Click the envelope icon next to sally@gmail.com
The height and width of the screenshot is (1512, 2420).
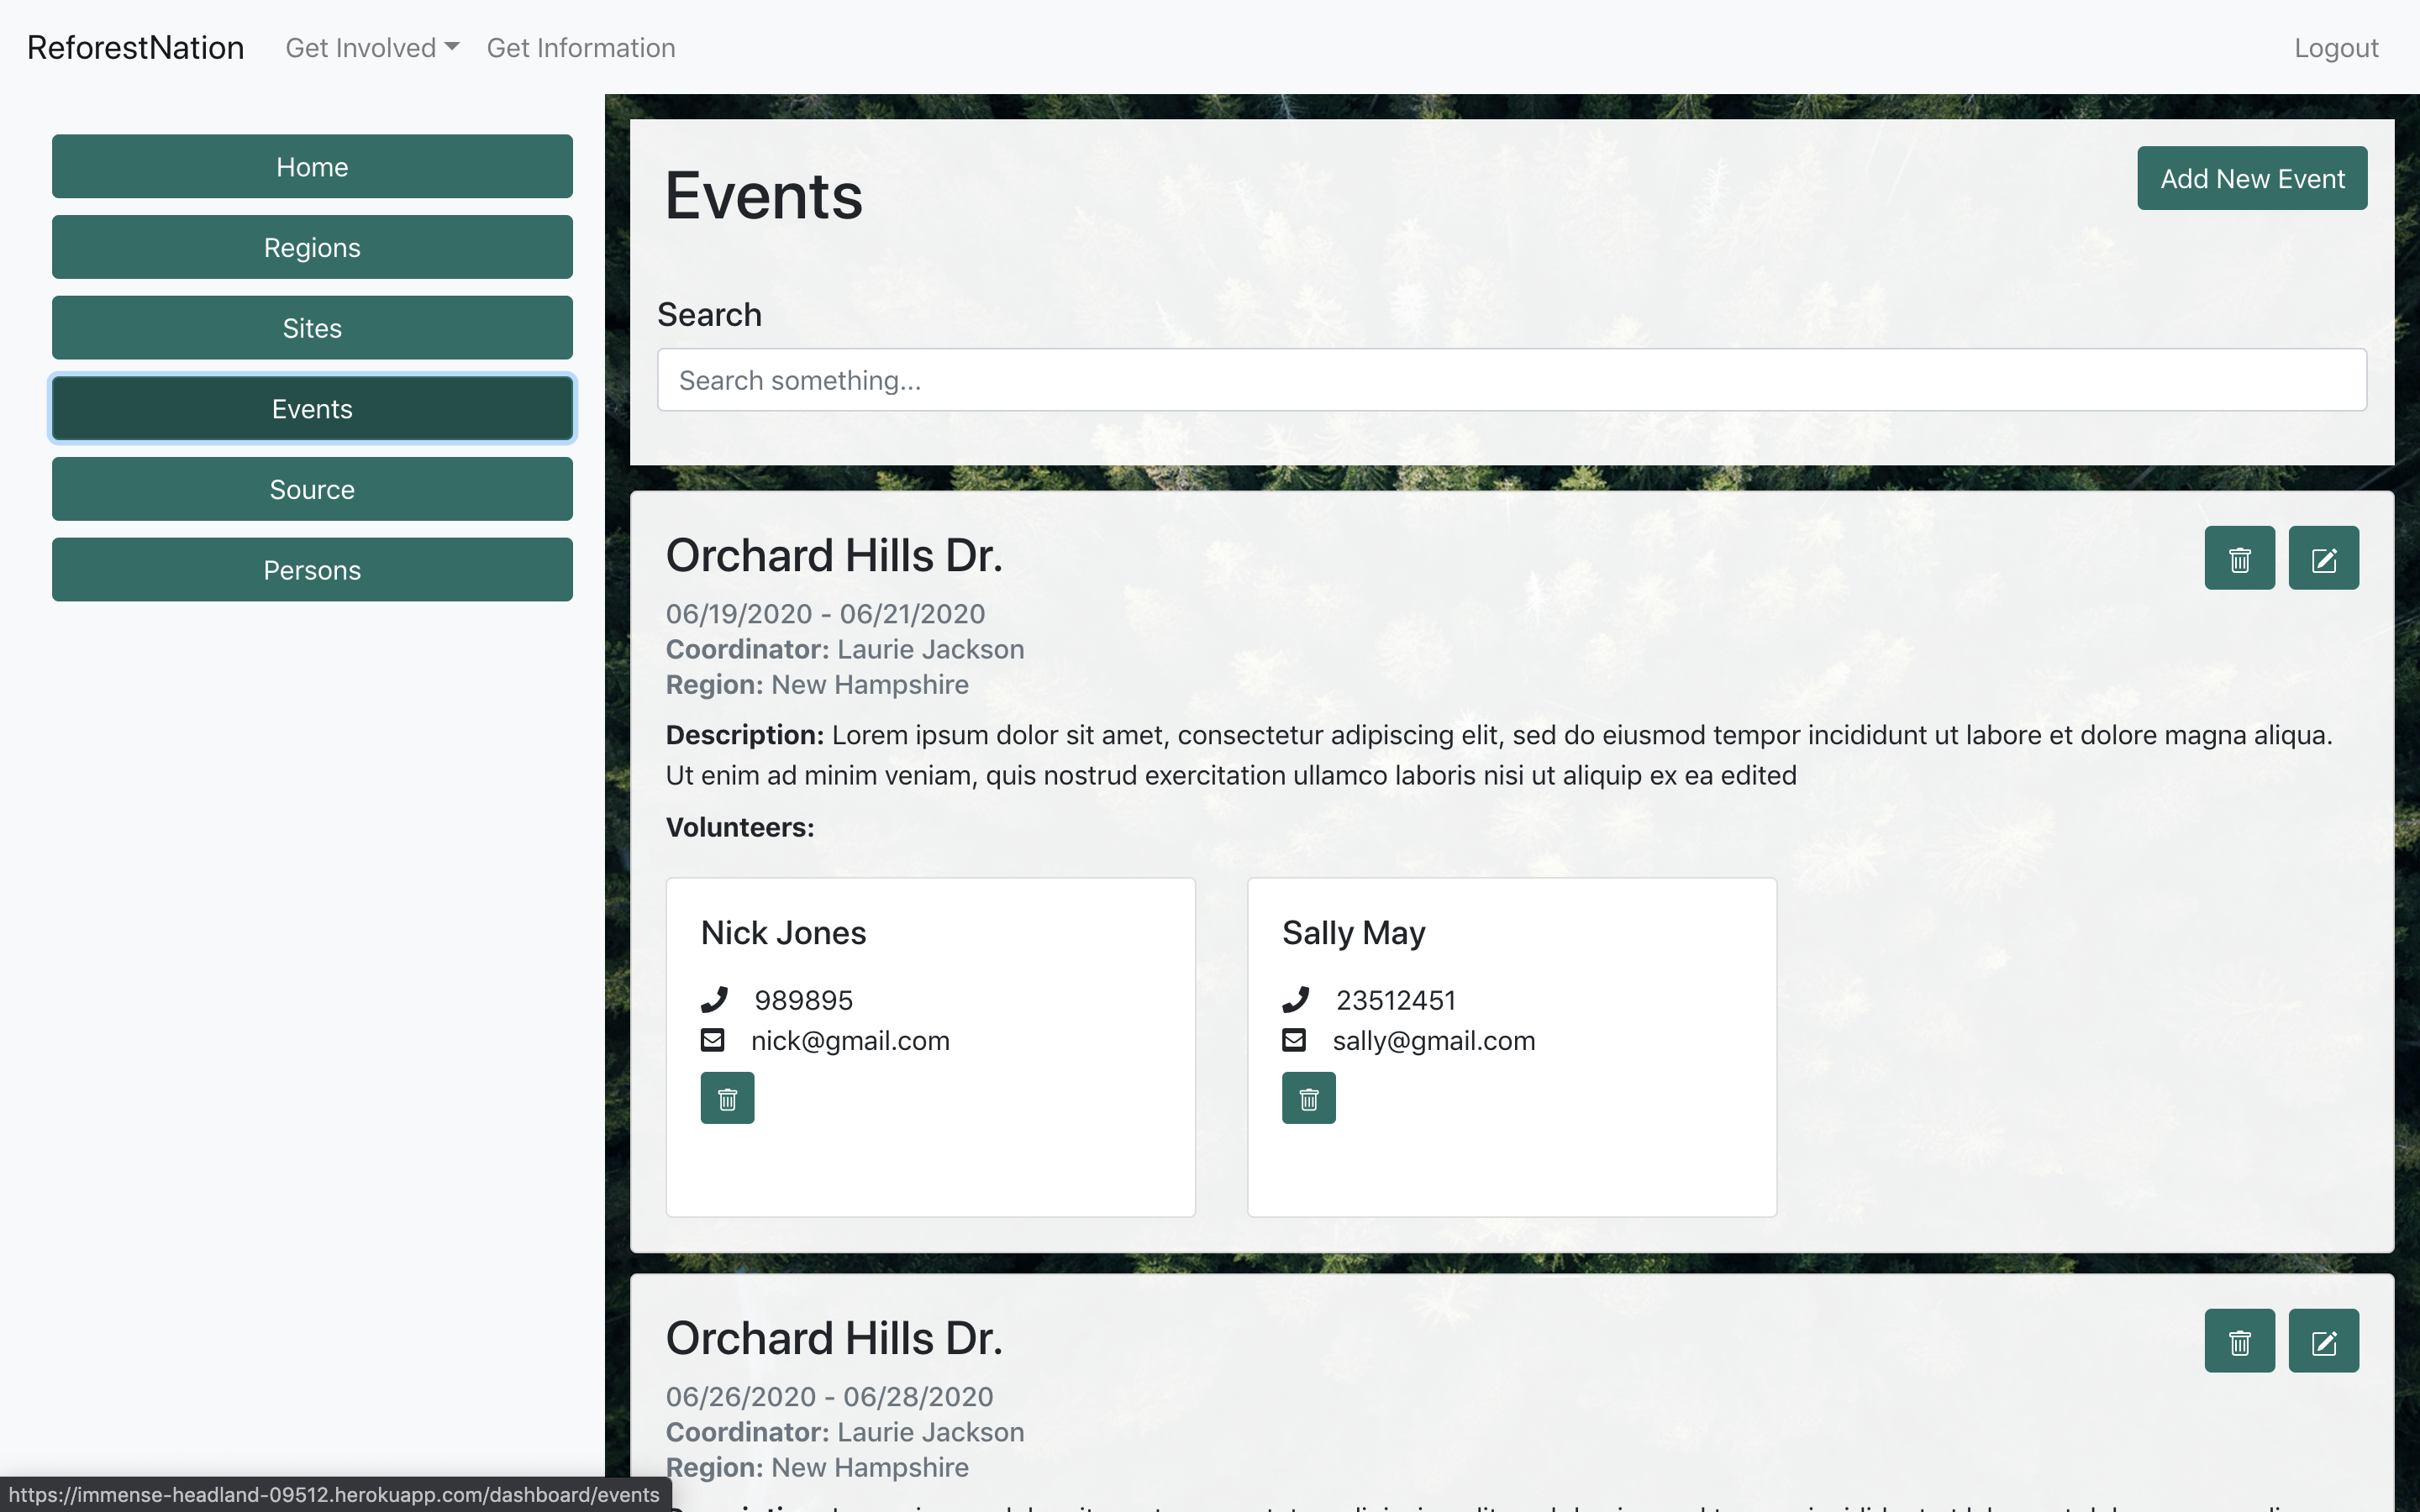click(x=1294, y=1040)
